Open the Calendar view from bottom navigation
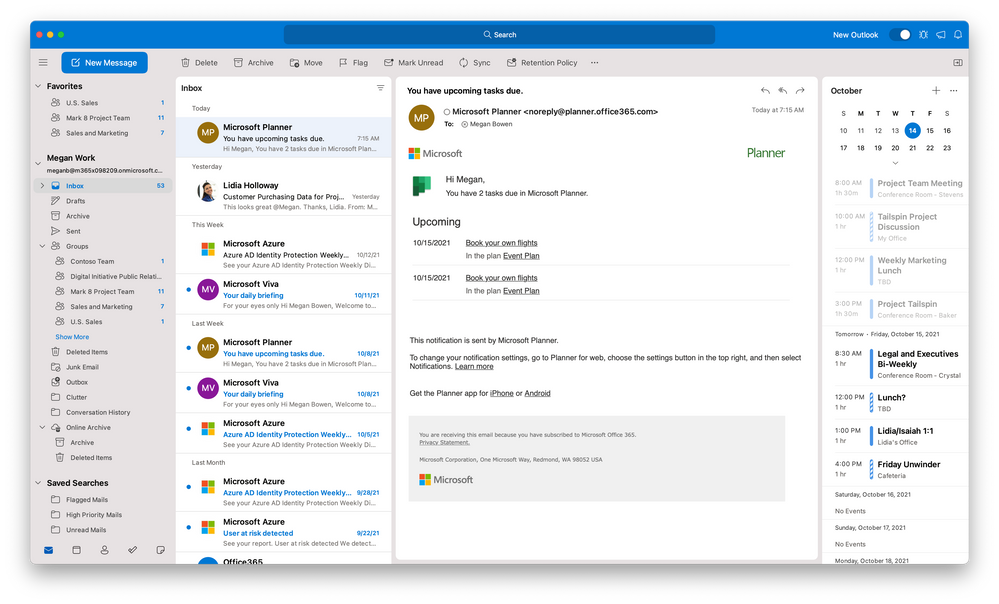999x604 pixels. click(x=76, y=550)
